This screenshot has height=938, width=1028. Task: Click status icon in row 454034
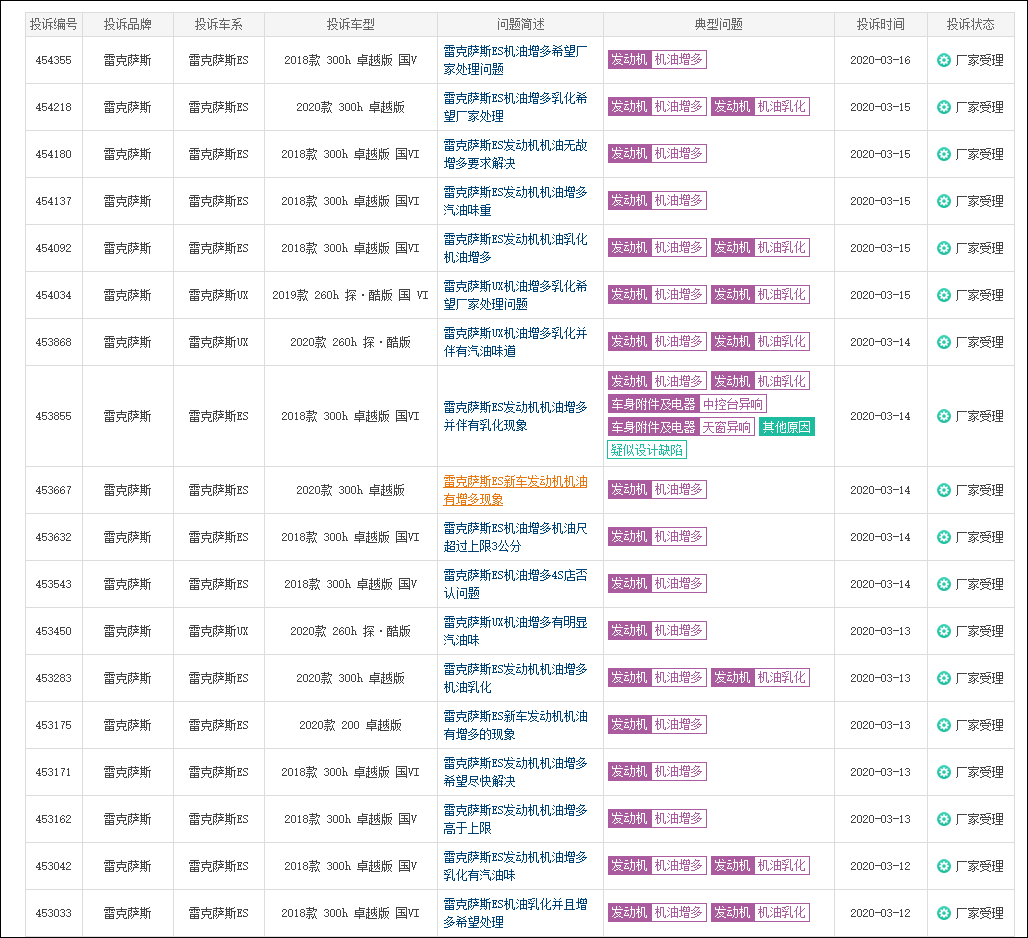coord(943,296)
